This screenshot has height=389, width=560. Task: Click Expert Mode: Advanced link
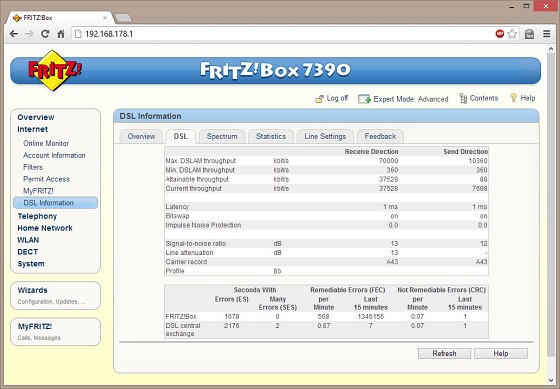[x=411, y=99]
